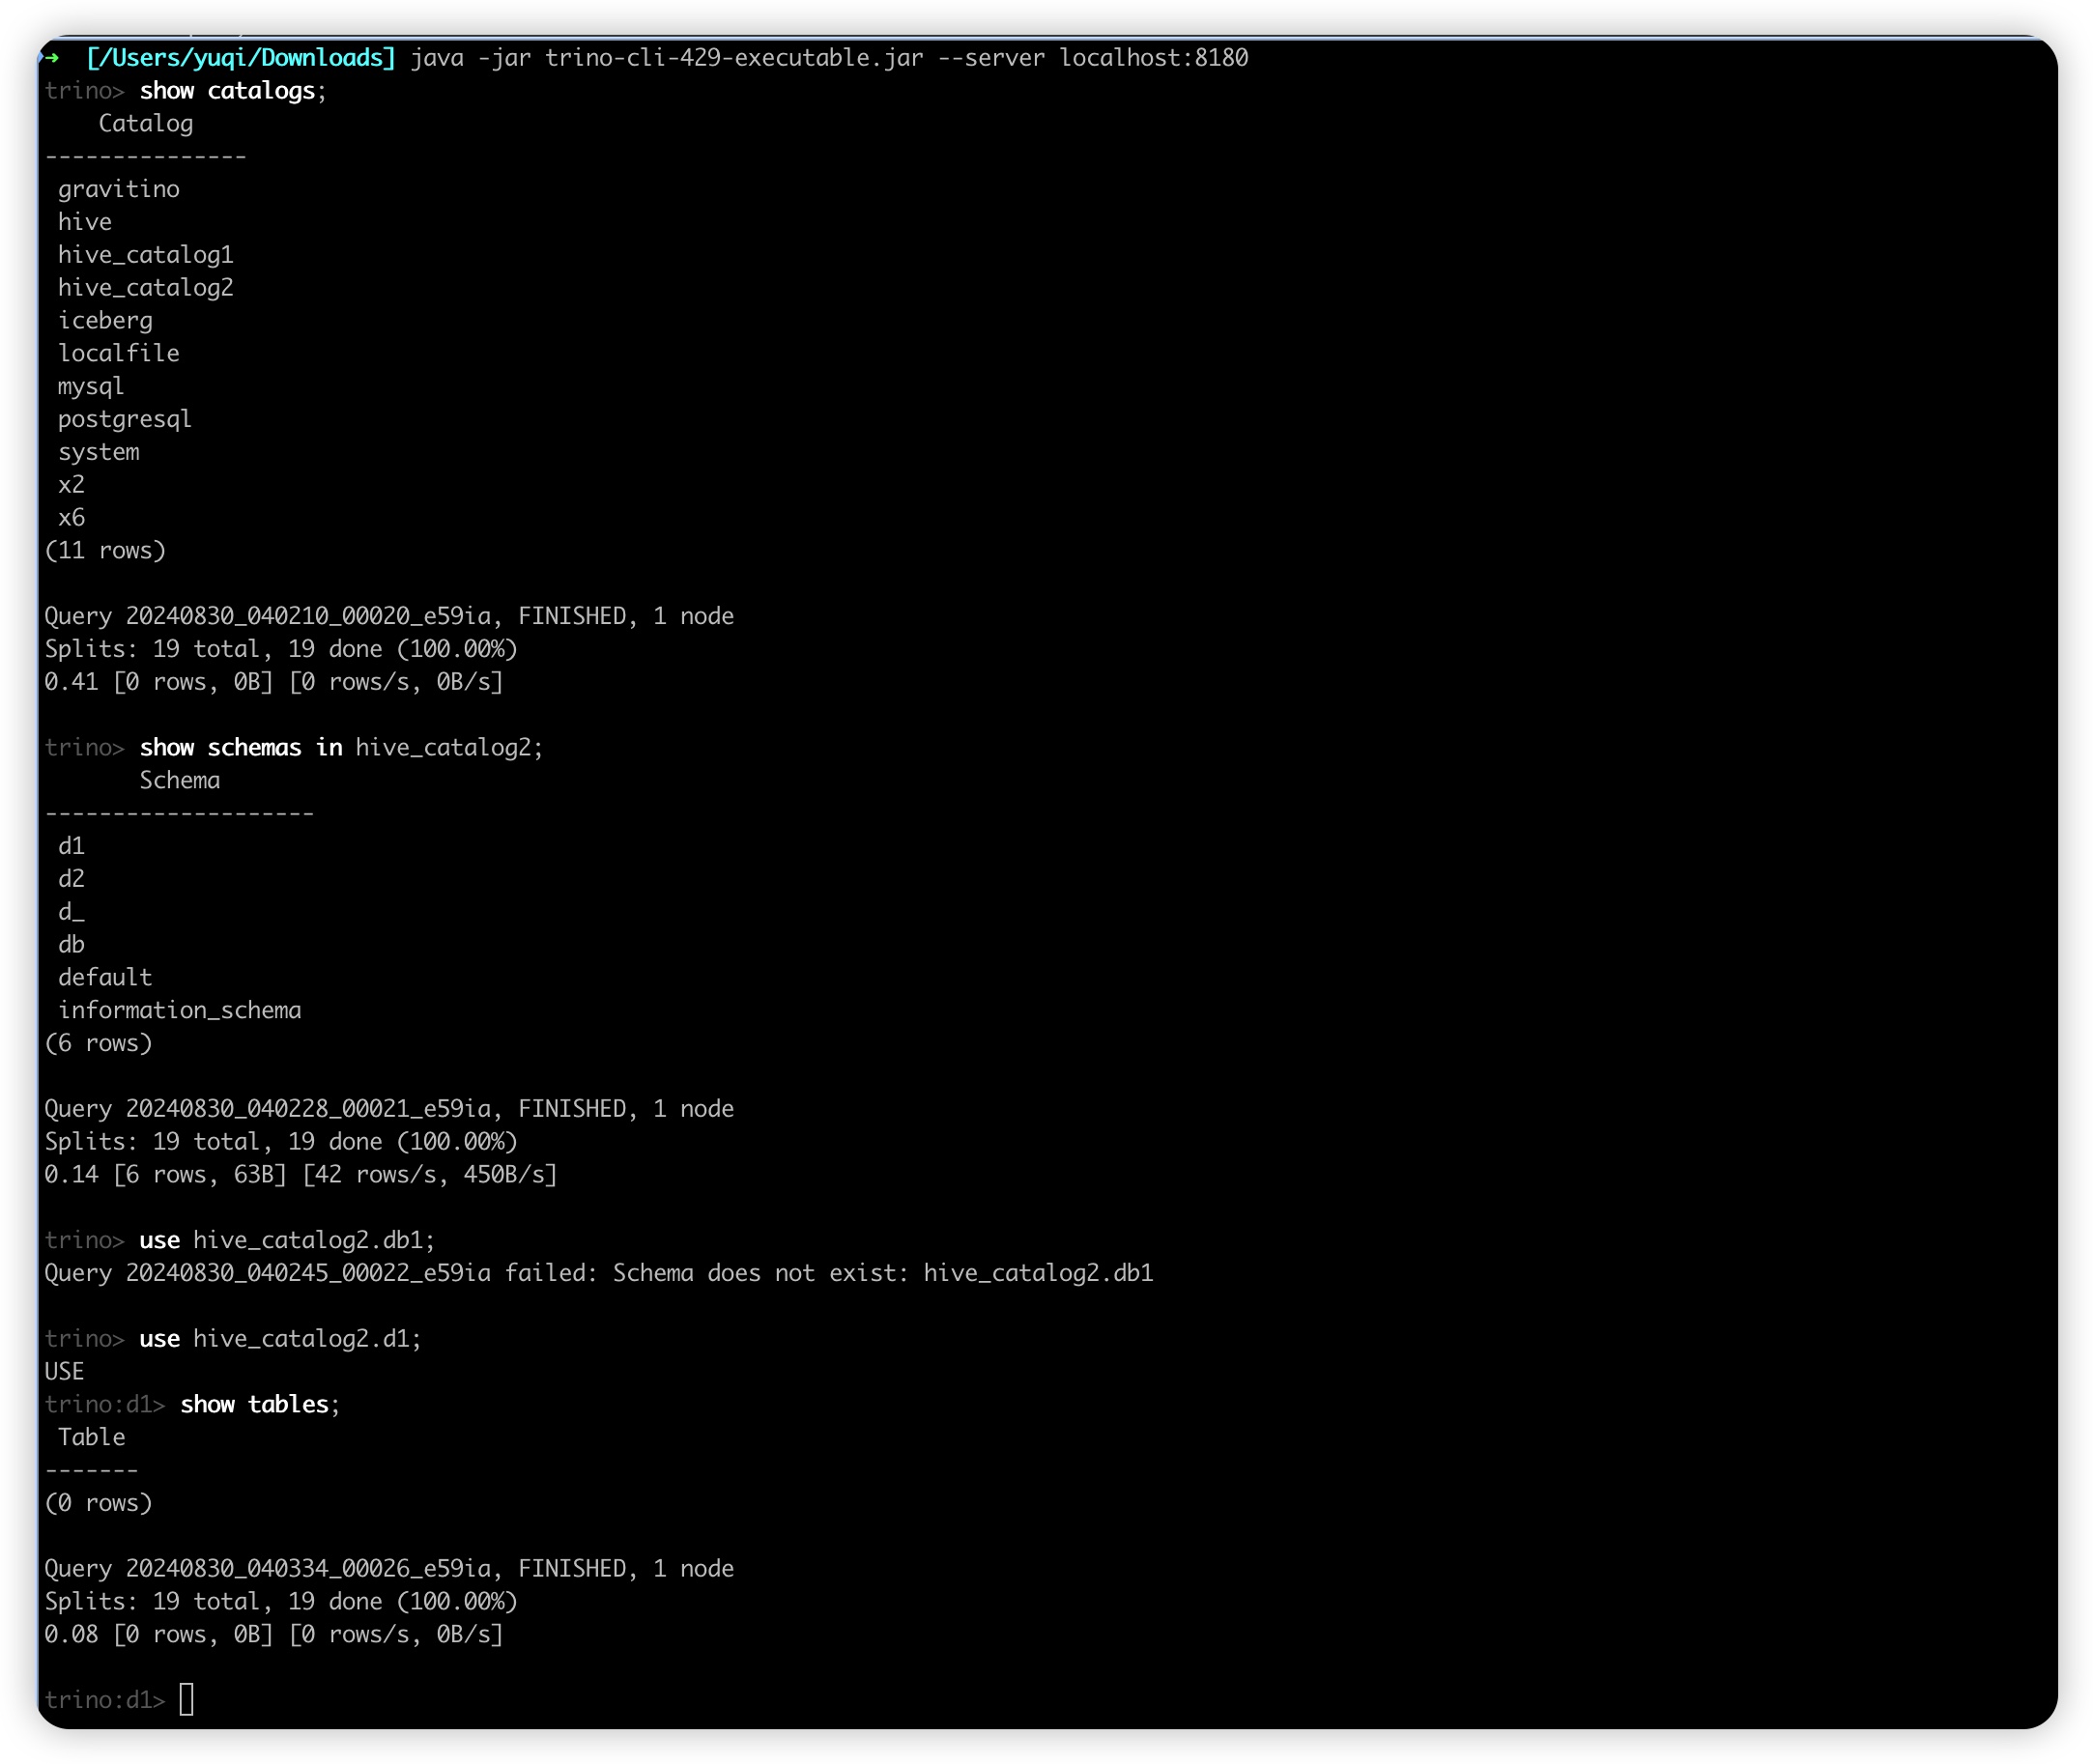Click the 'use hive_catalog2.d1;' command line

click(281, 1339)
